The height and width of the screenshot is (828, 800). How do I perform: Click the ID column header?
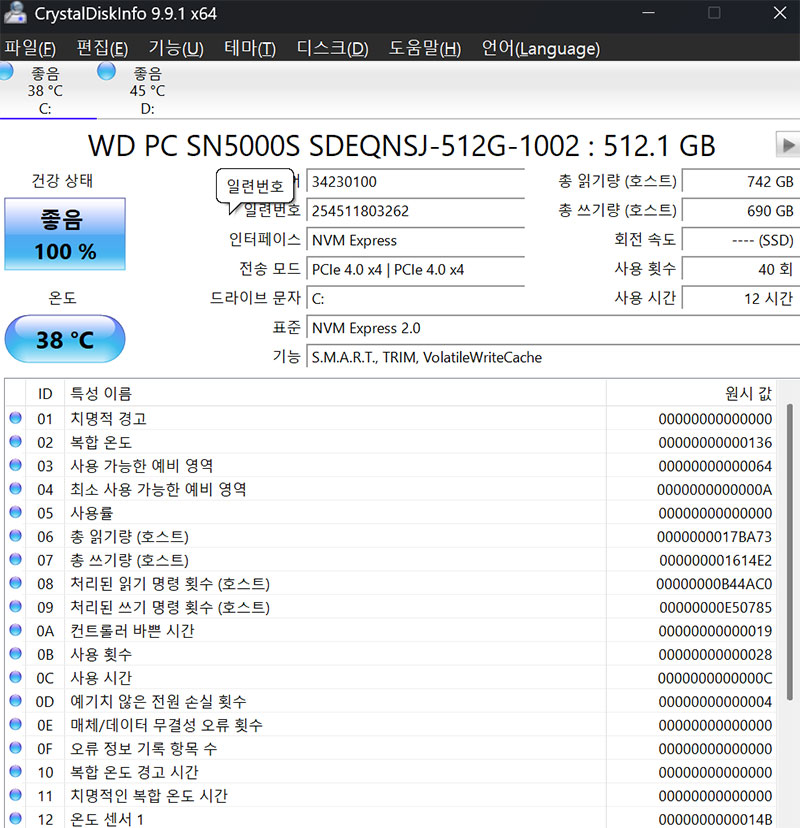(x=45, y=393)
